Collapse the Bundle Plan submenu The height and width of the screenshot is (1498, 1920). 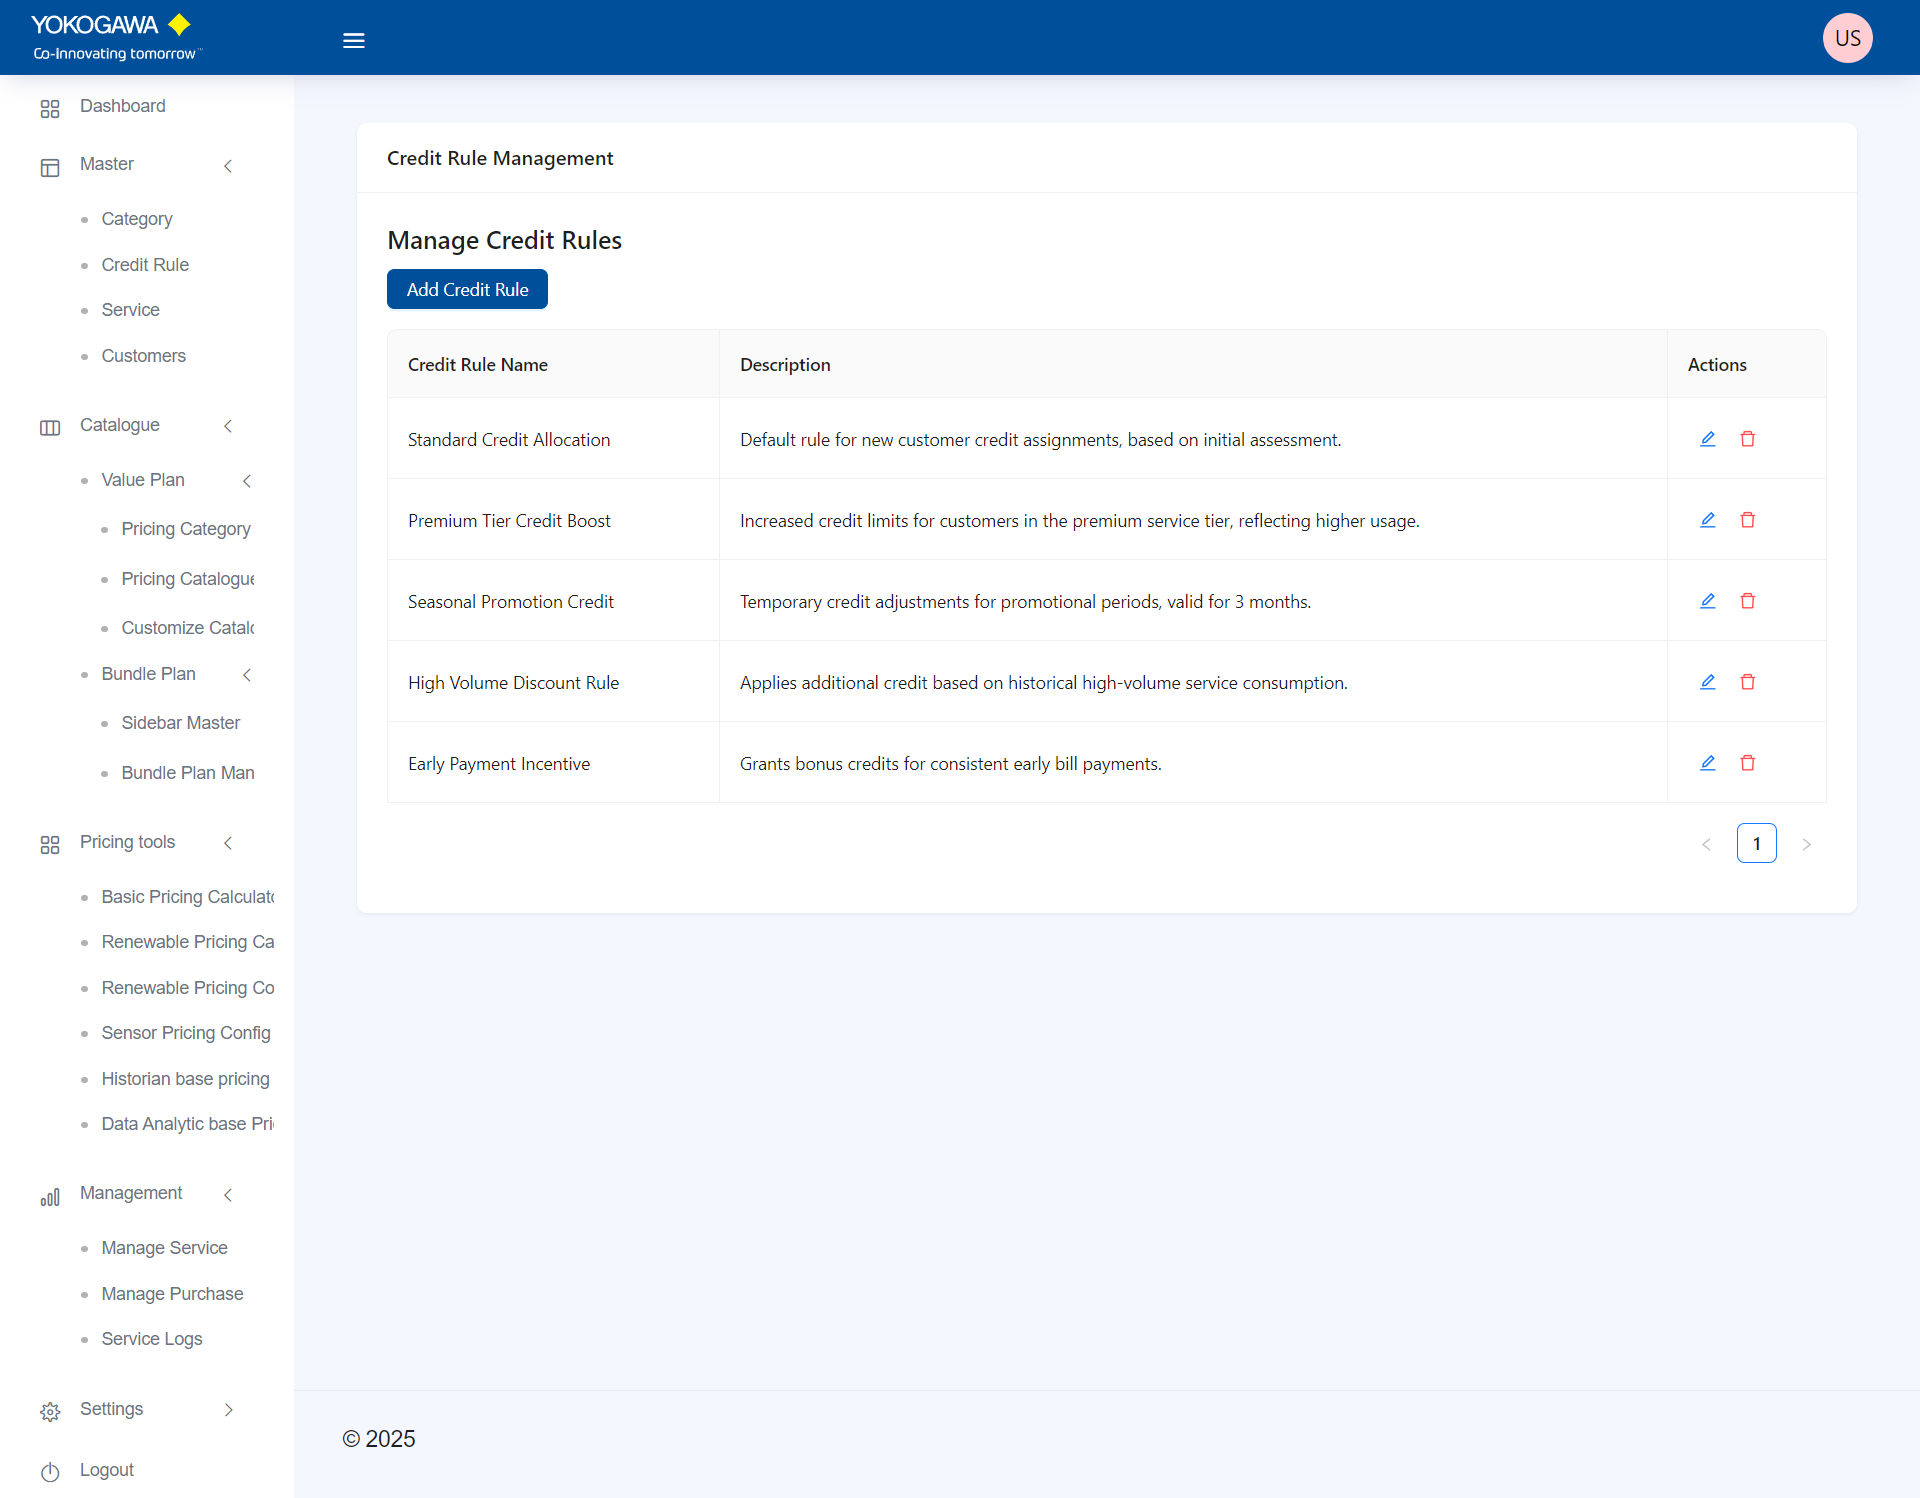click(247, 675)
